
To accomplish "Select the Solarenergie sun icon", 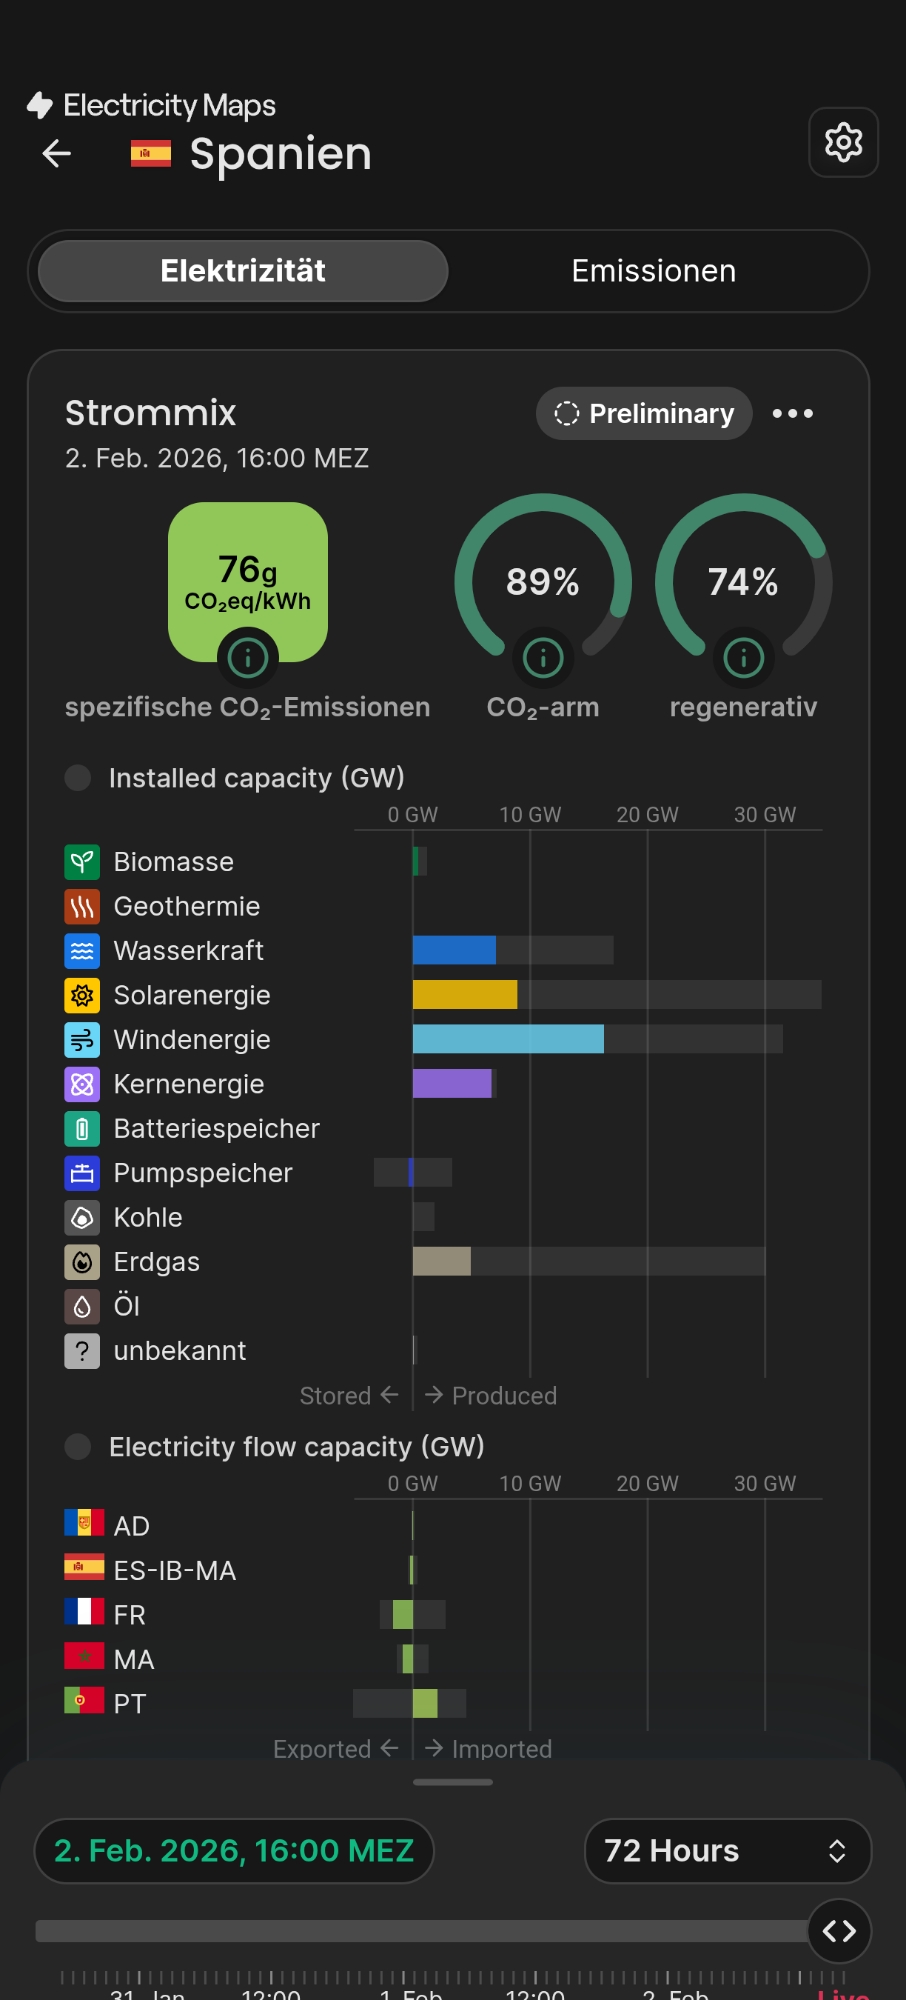I will pyautogui.click(x=82, y=995).
